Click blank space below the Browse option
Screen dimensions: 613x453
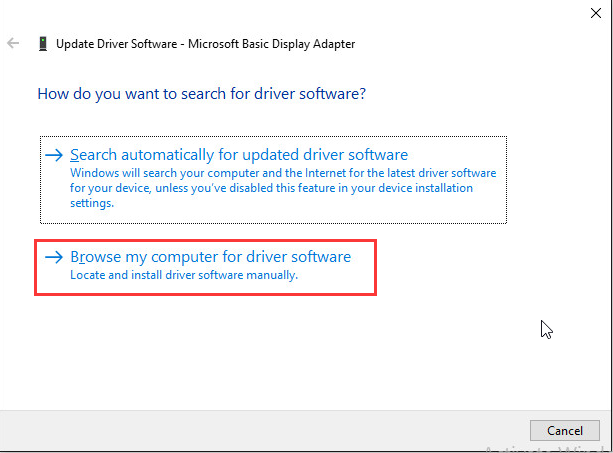(250, 350)
